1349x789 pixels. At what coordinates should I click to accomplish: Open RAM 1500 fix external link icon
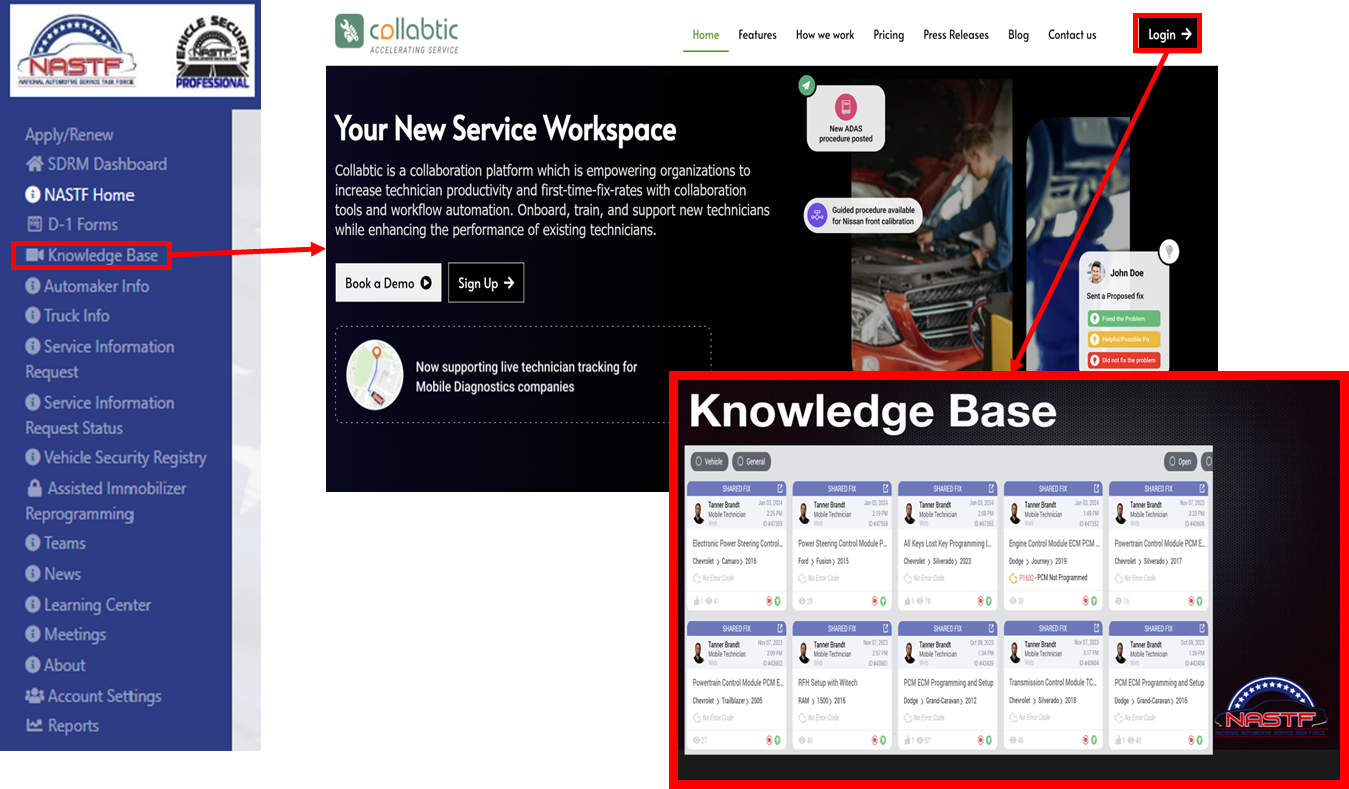(x=885, y=628)
